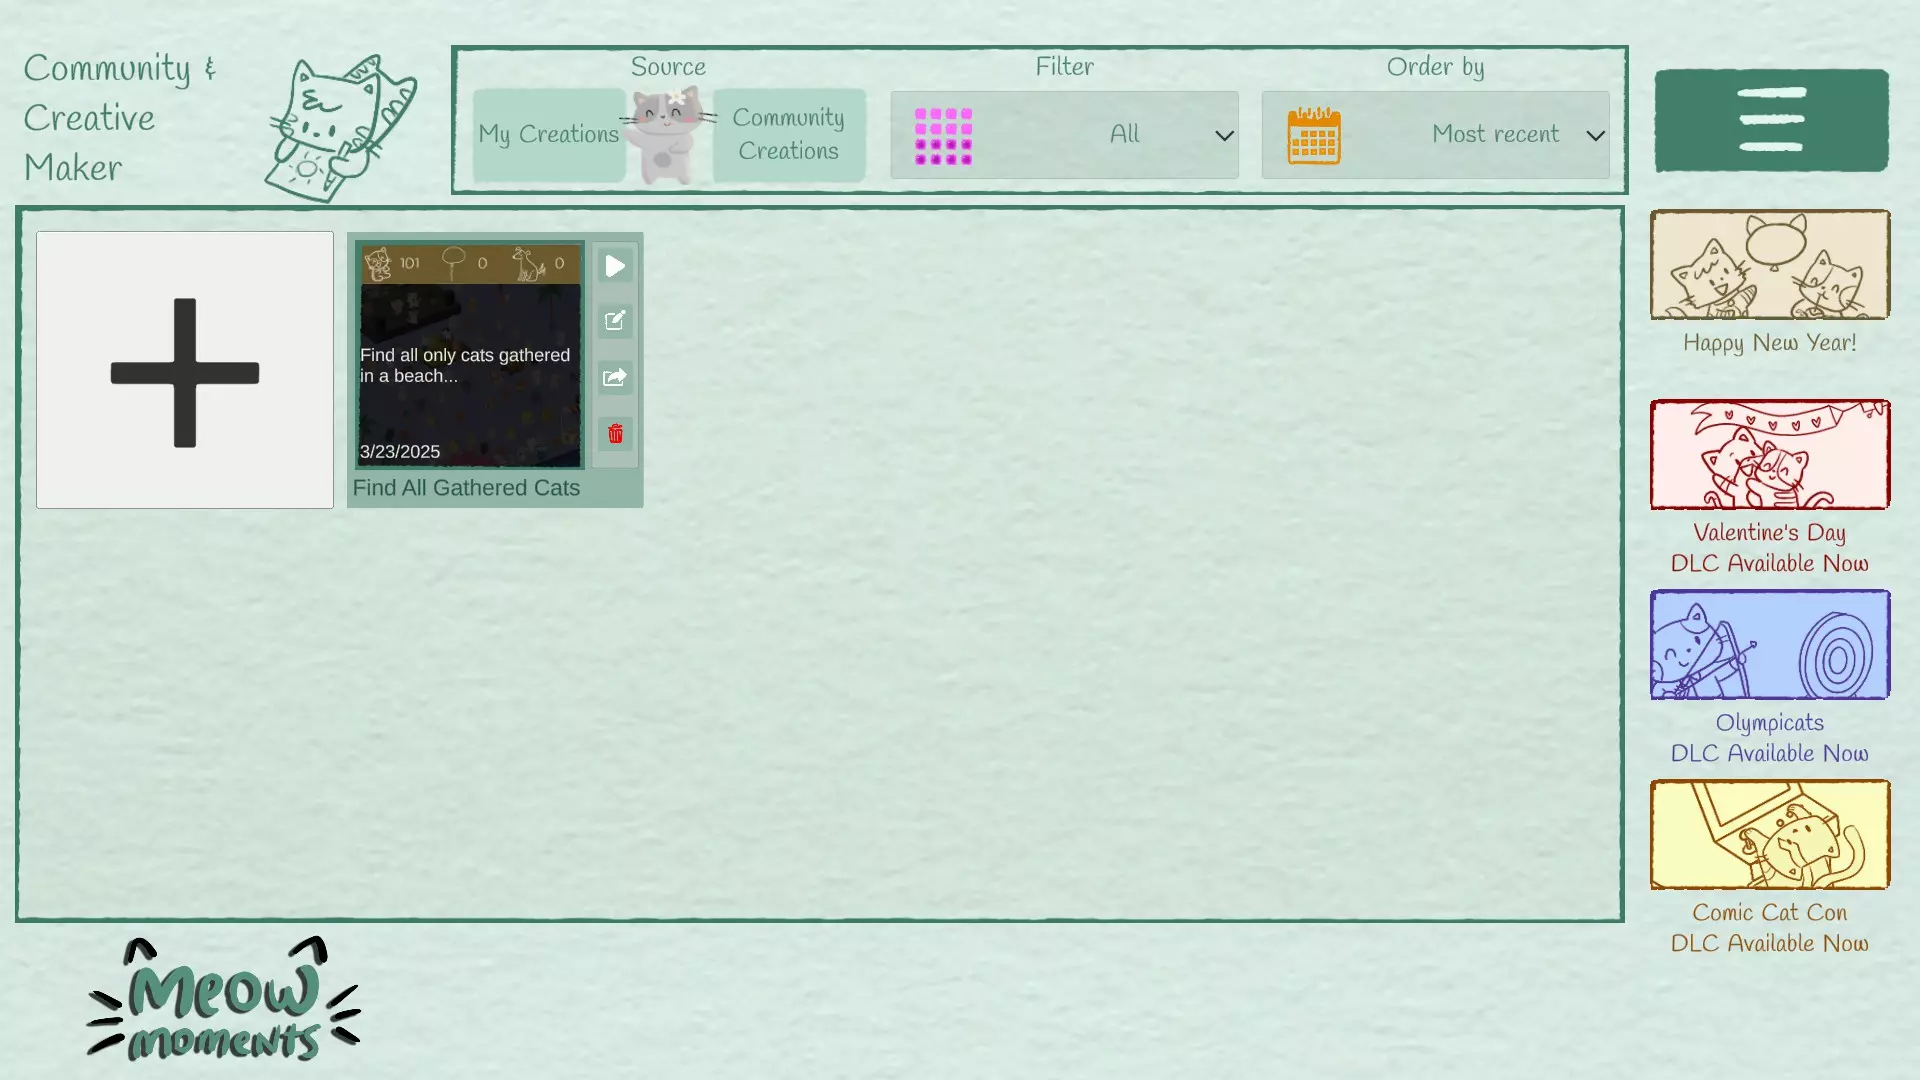Play the Find All Gathered Cats level
This screenshot has height=1080, width=1920.
615,266
